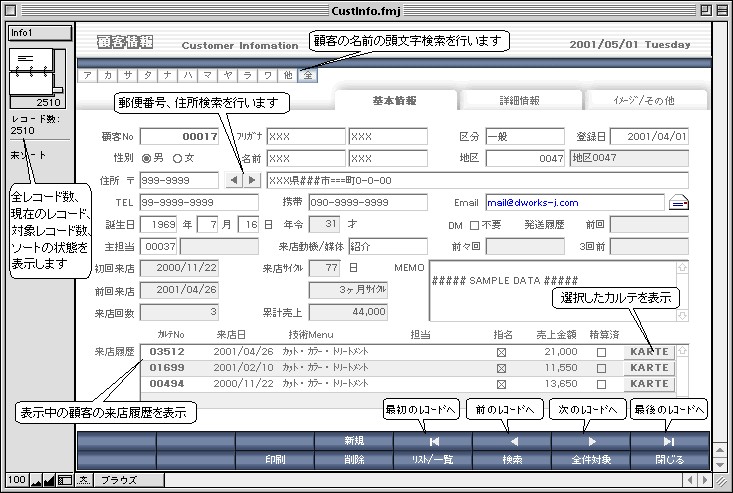The width and height of the screenshot is (733, 493).
Task: Click the 新規 button
Action: pyautogui.click(x=354, y=442)
